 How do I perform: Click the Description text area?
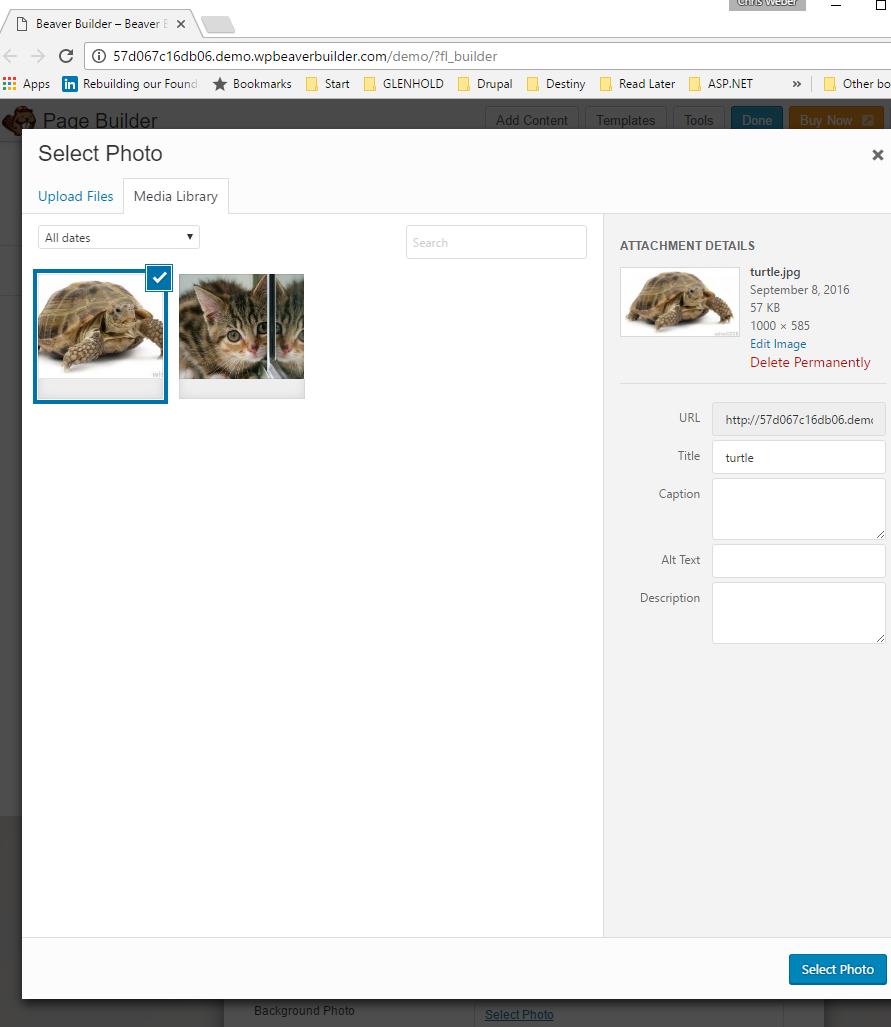pyautogui.click(x=799, y=613)
